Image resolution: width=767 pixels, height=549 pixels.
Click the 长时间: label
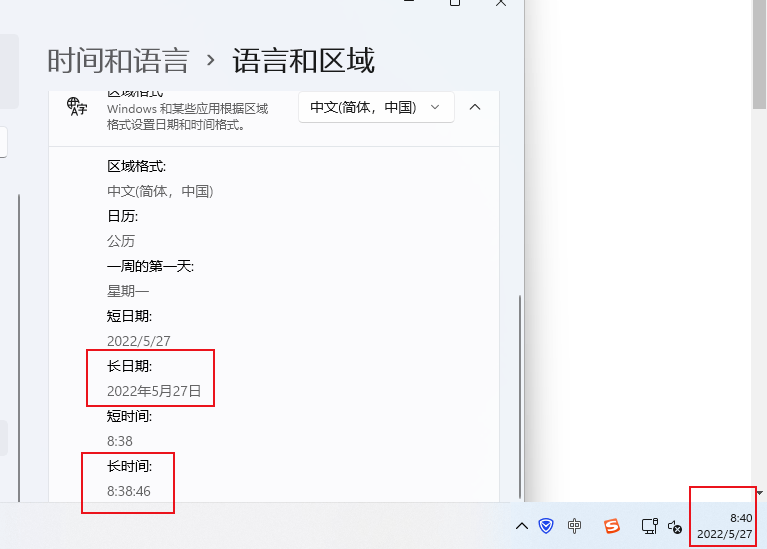(x=129, y=466)
